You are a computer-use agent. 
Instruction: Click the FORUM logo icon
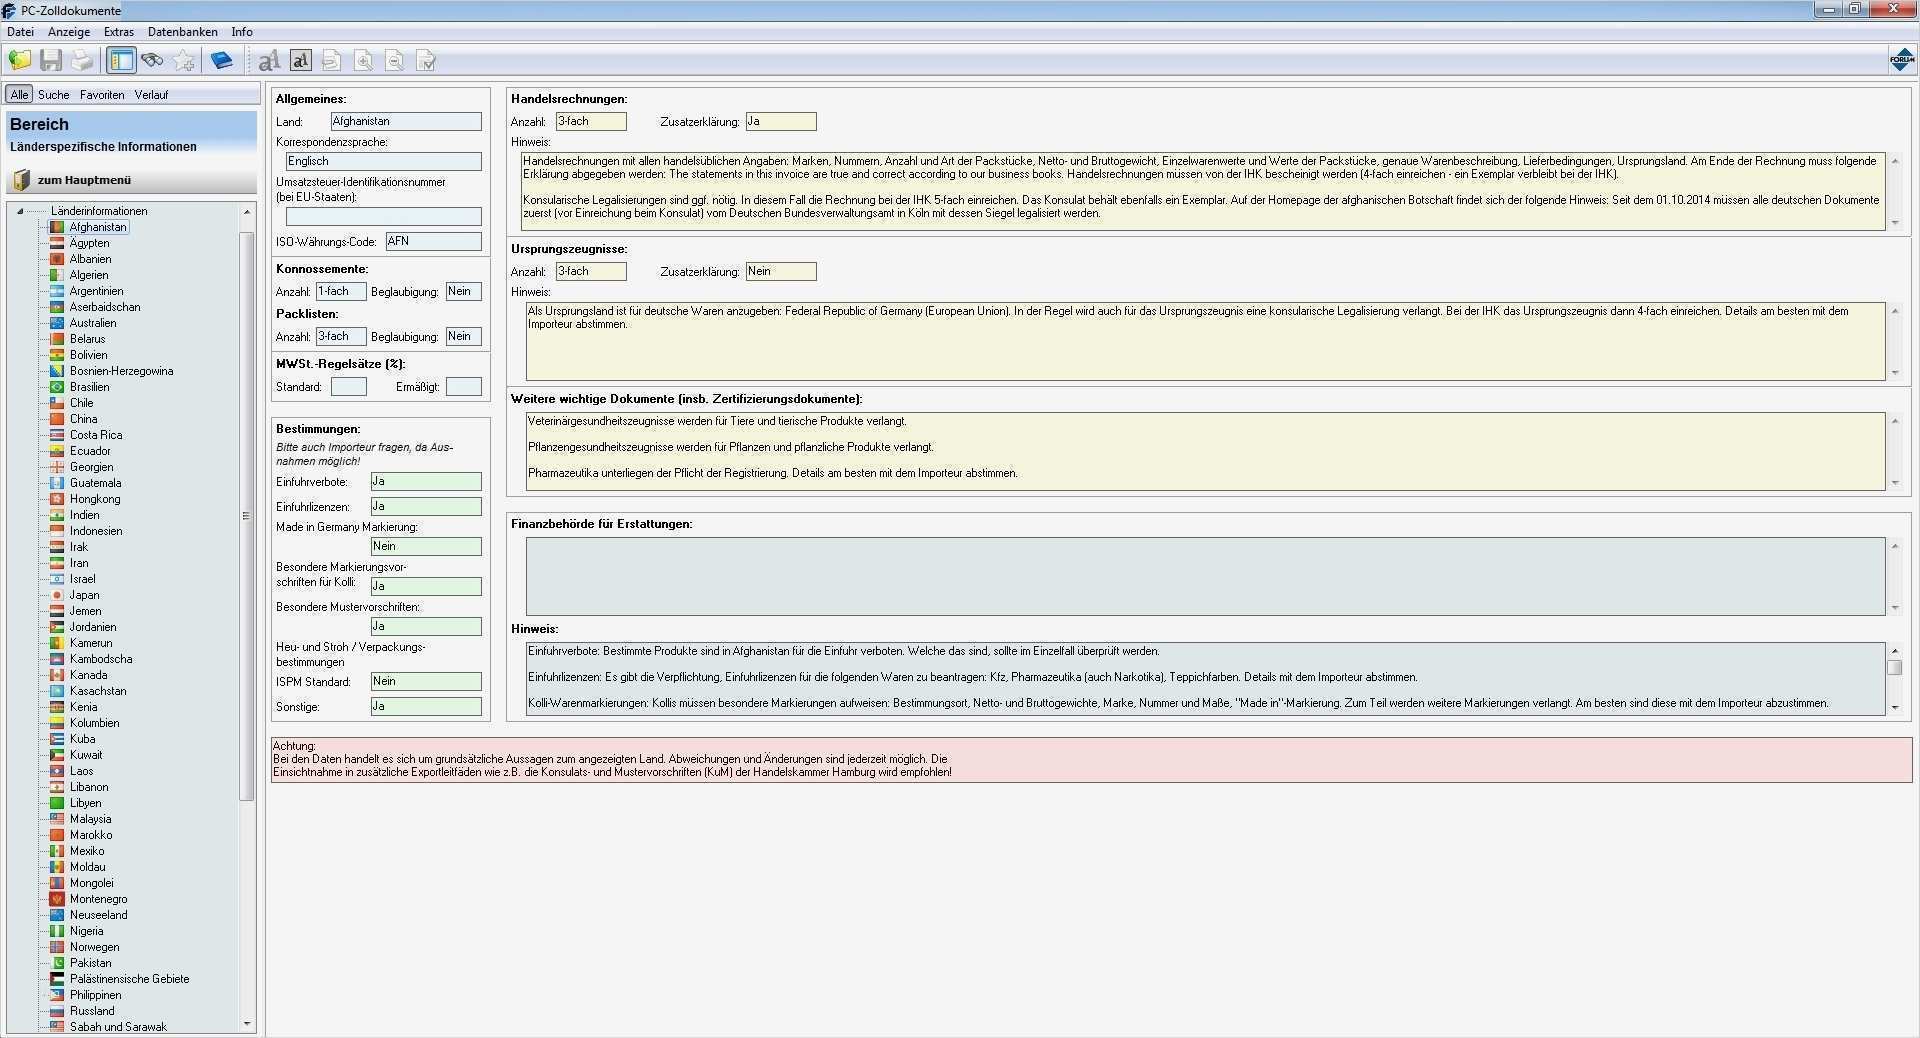[x=1901, y=60]
